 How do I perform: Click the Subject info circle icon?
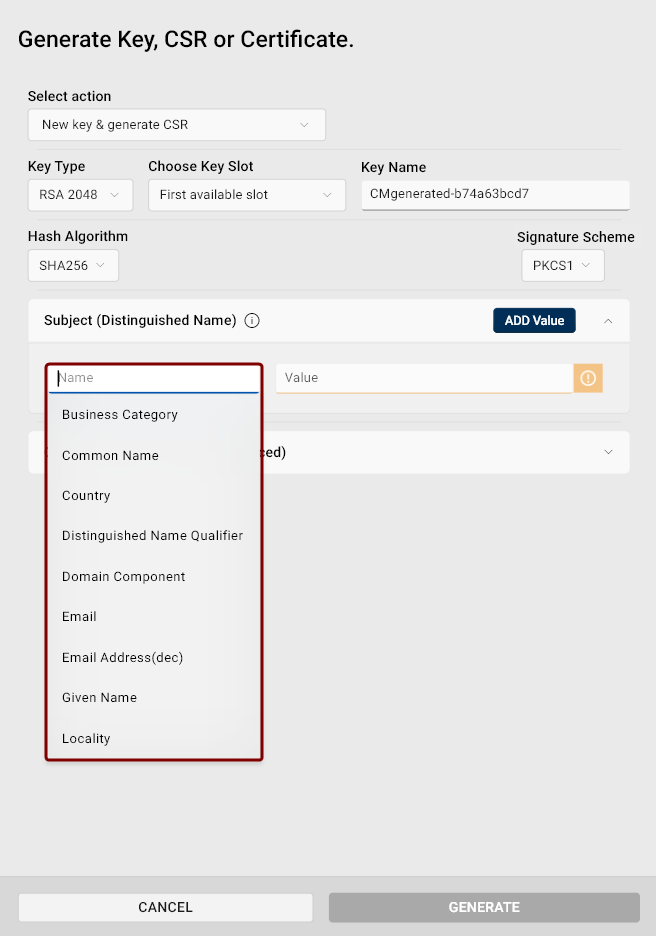pos(252,321)
